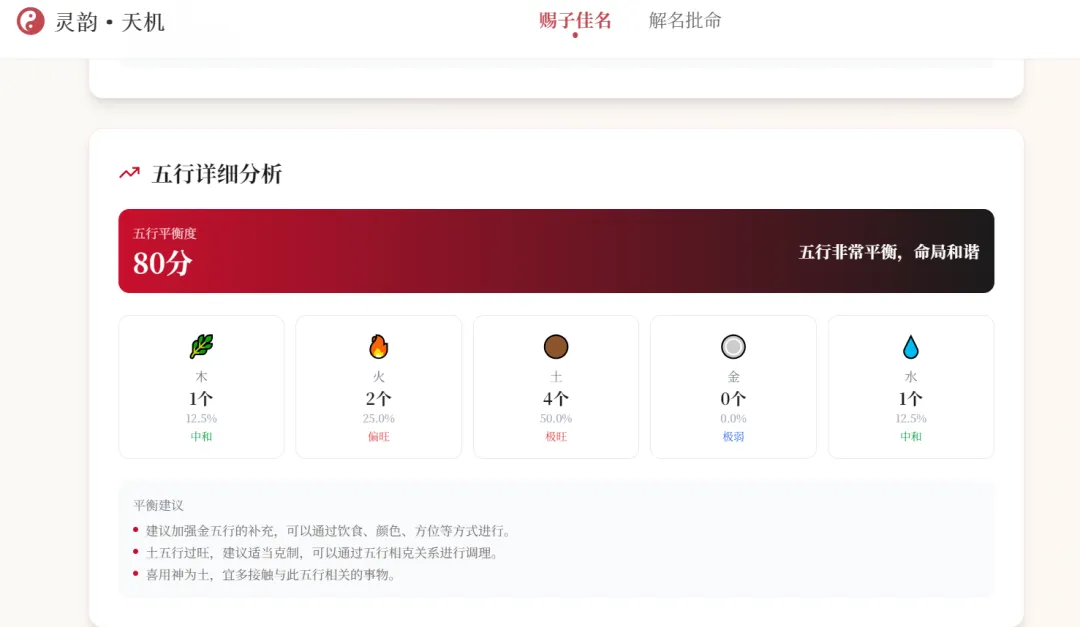Click the 4个 count in the 土 card
The image size is (1080, 627).
pos(556,399)
